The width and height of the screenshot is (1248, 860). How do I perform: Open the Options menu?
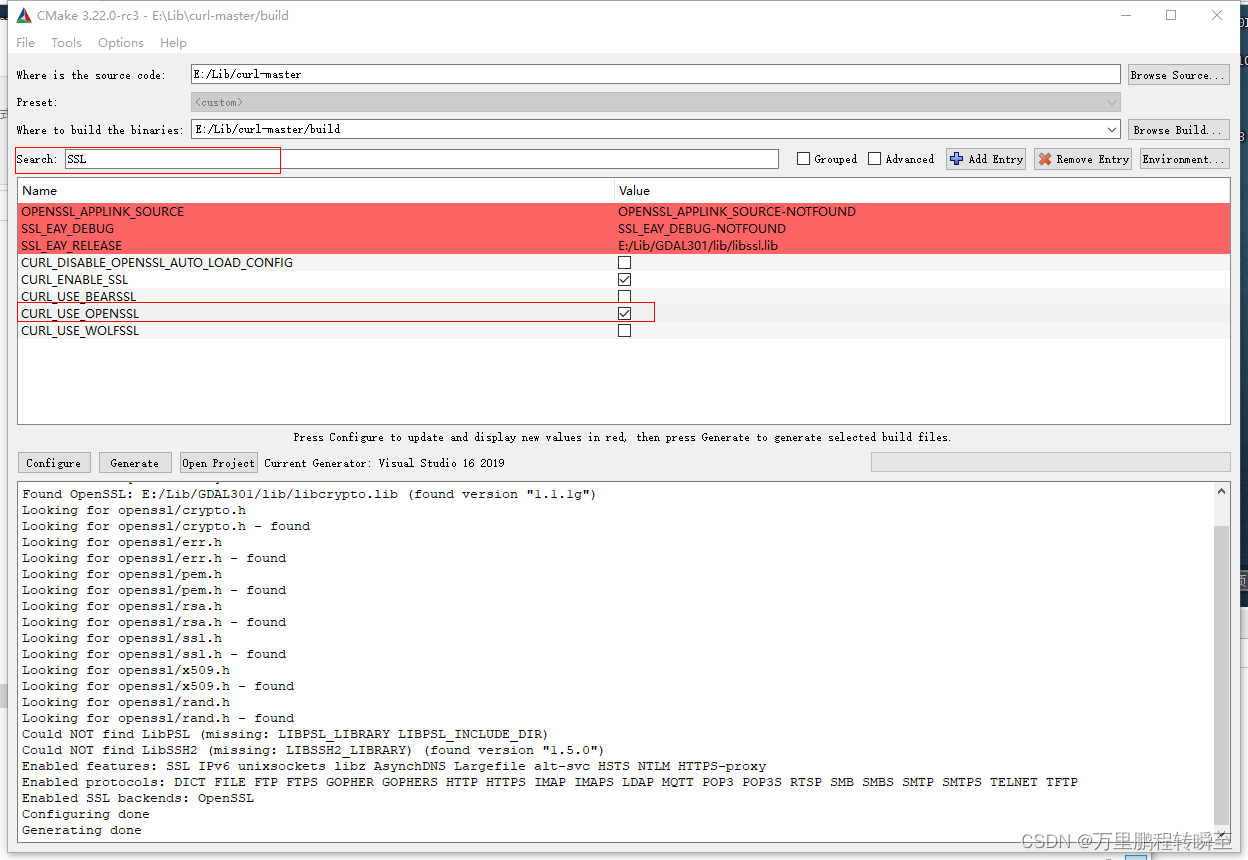tap(120, 42)
